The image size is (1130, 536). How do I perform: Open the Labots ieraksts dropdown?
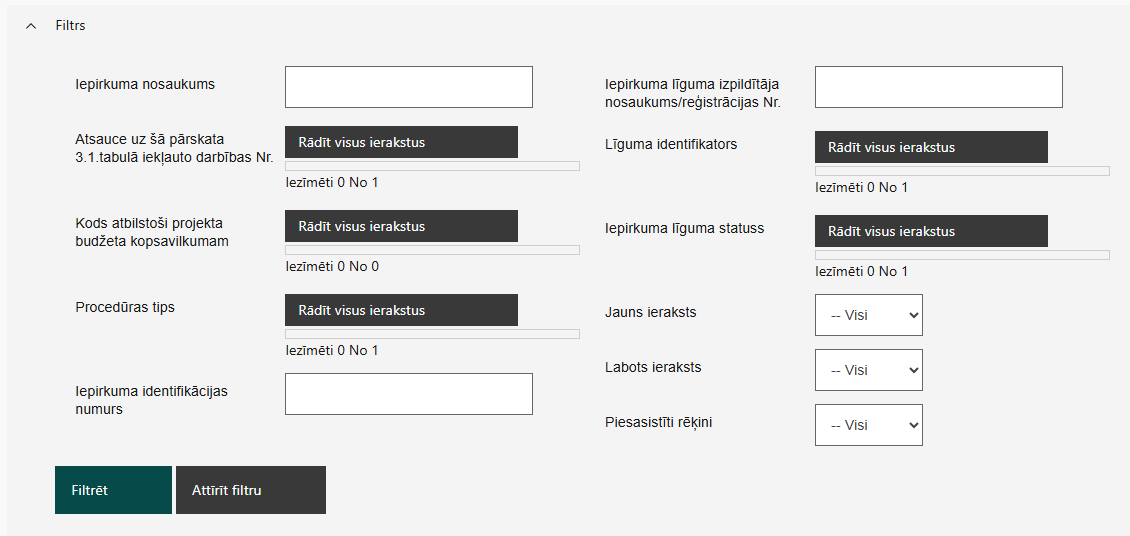click(x=868, y=370)
